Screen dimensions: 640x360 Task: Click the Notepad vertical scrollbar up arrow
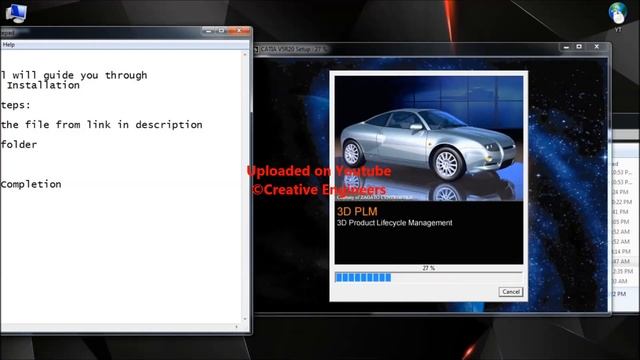pyautogui.click(x=245, y=54)
